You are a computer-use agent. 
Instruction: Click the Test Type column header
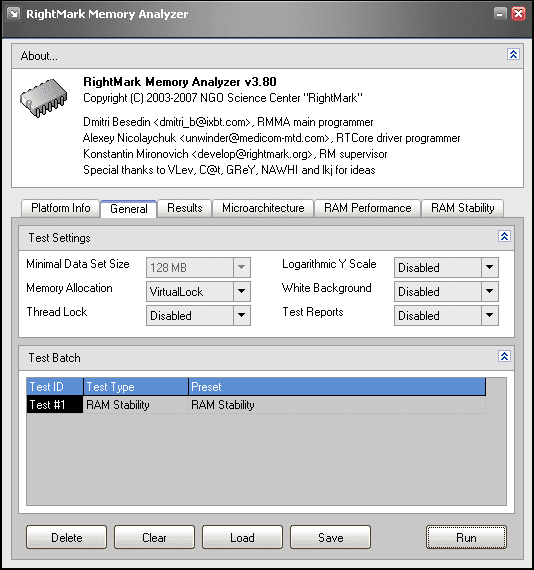(136, 387)
